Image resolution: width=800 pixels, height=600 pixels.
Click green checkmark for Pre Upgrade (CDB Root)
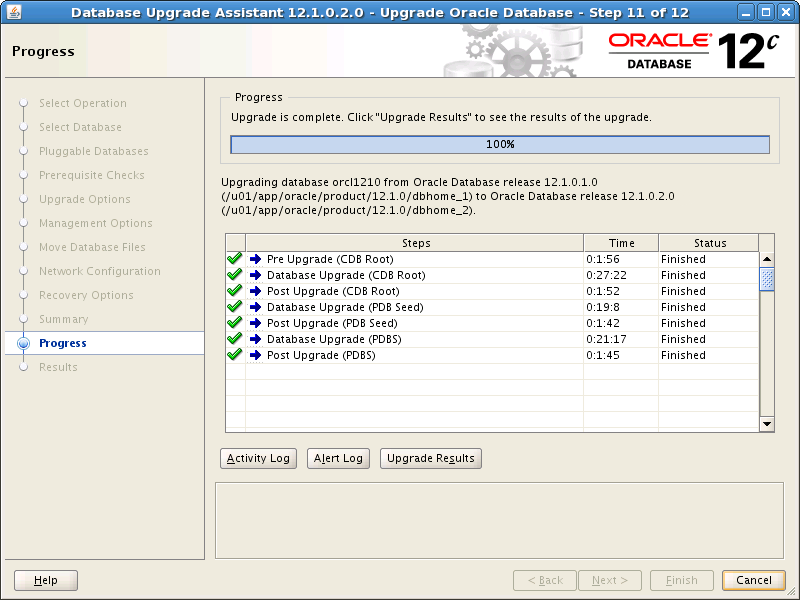[235, 259]
